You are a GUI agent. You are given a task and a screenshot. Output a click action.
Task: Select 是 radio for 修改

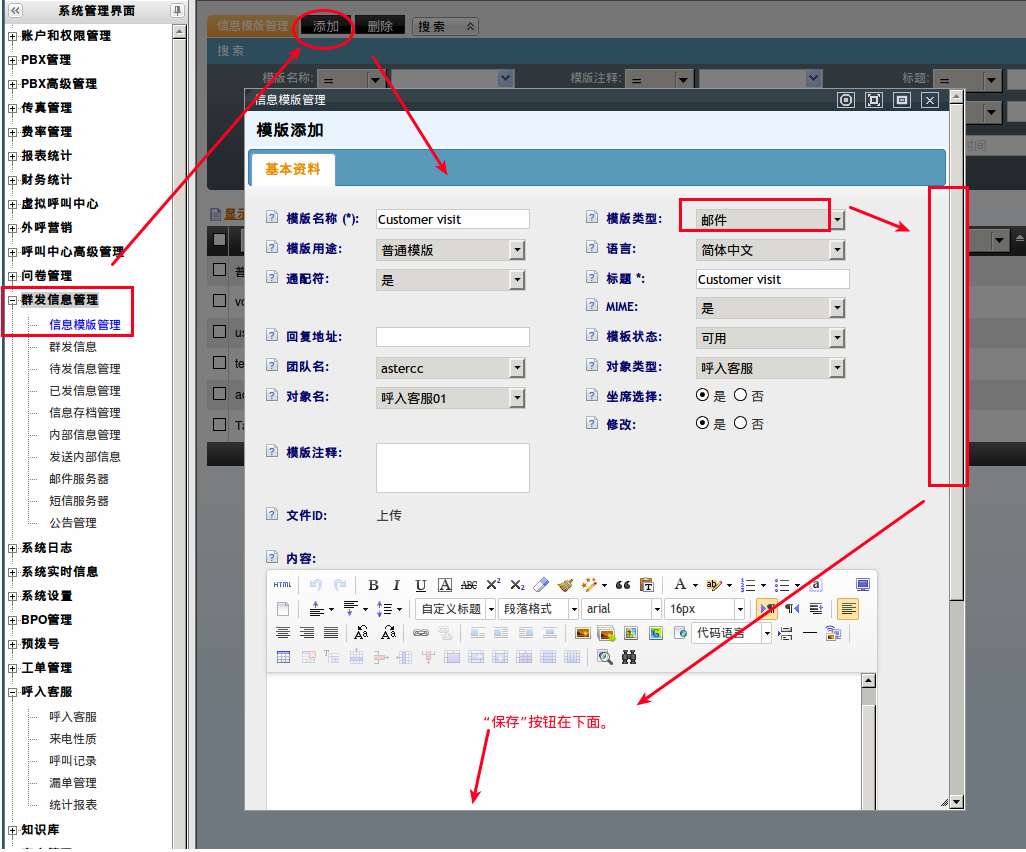coord(703,423)
